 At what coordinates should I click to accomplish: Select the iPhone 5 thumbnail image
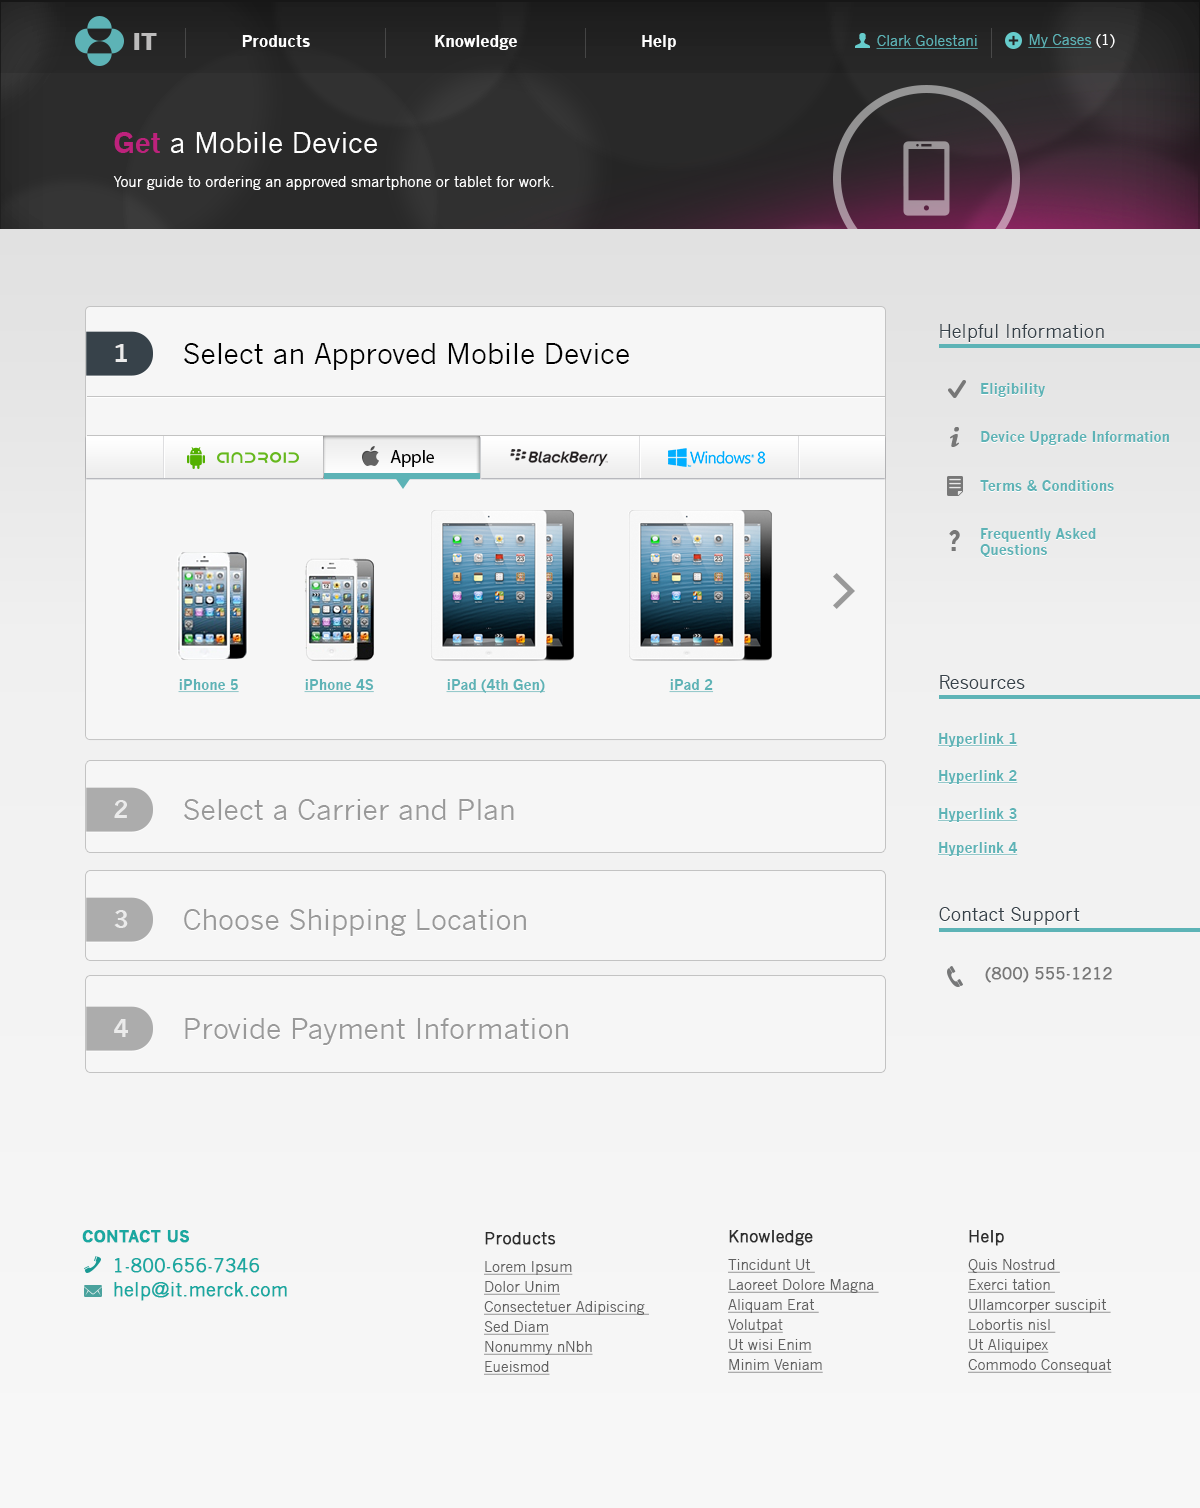click(x=212, y=606)
